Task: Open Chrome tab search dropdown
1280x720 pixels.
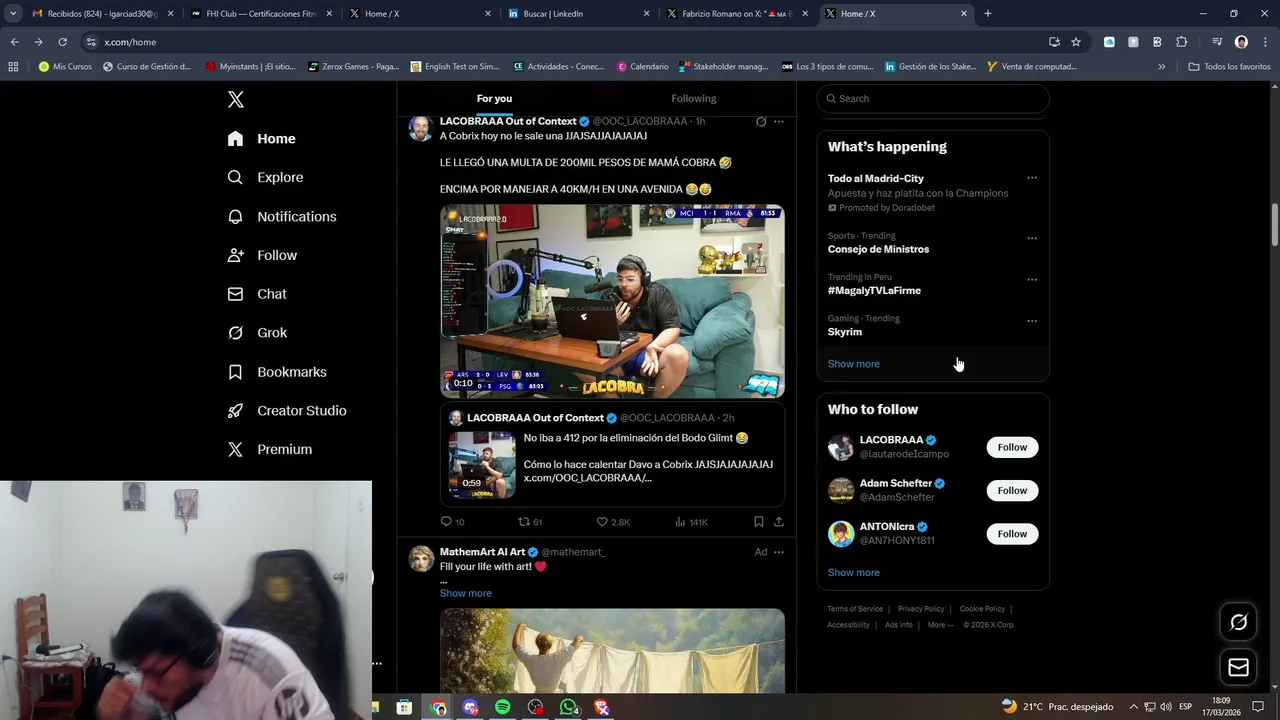Action: [12, 14]
